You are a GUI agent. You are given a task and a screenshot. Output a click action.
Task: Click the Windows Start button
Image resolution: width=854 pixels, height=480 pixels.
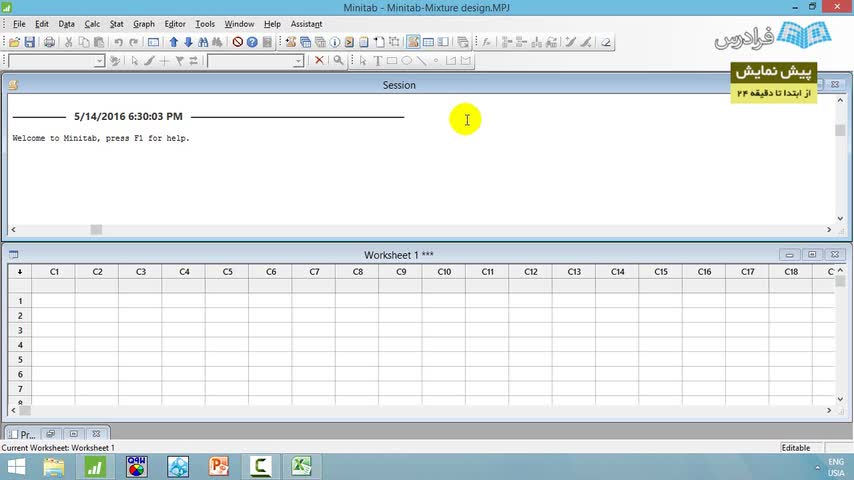pyautogui.click(x=16, y=467)
